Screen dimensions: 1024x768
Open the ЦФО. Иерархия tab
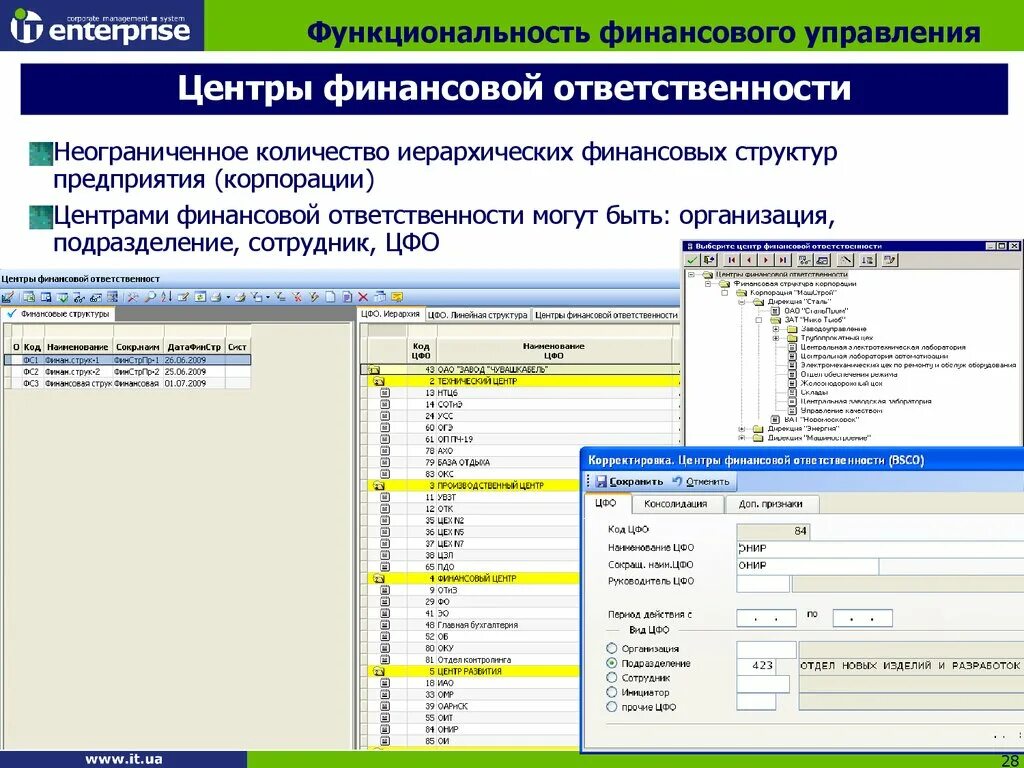click(391, 314)
